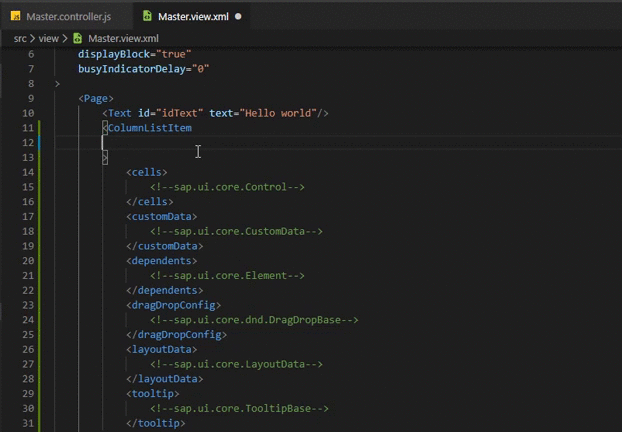Click the JS file icon on Master.controller.js tab

coord(15,16)
